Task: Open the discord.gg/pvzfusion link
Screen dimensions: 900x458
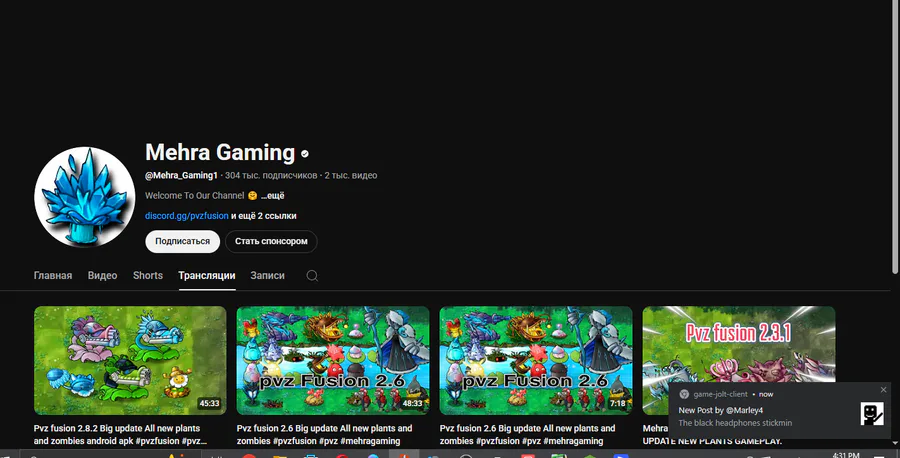Action: [187, 216]
